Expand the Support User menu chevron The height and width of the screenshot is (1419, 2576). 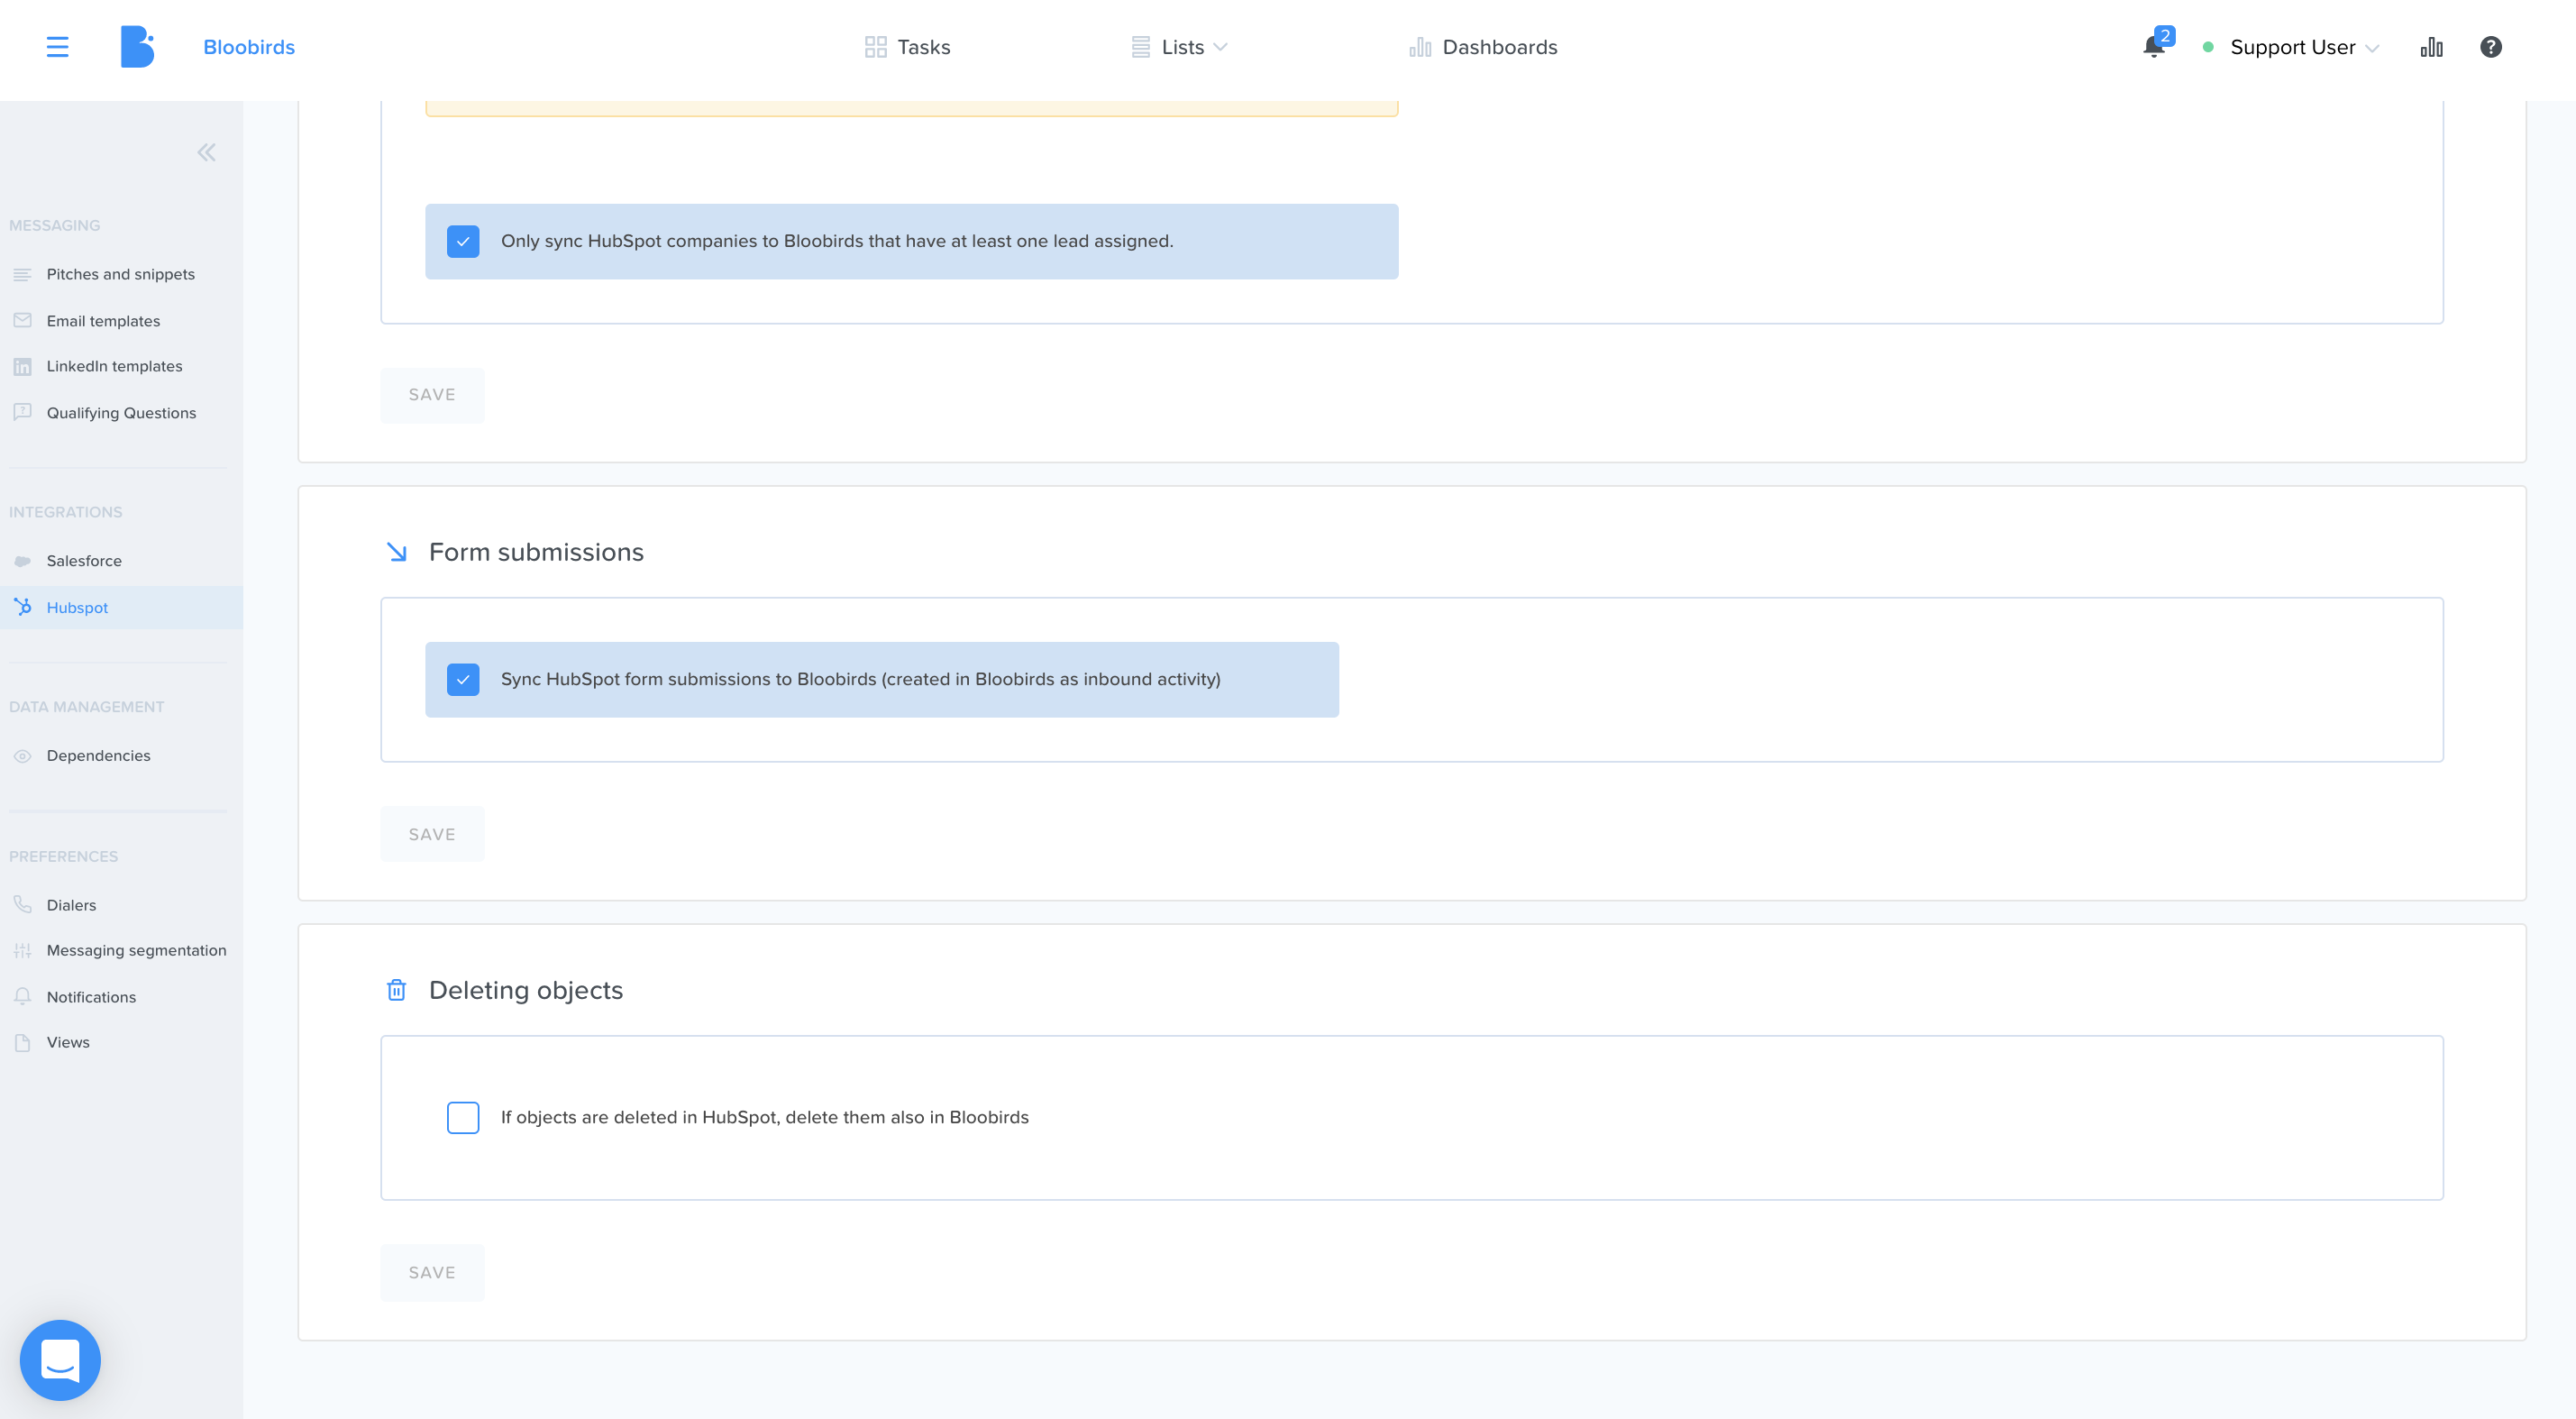[2372, 48]
